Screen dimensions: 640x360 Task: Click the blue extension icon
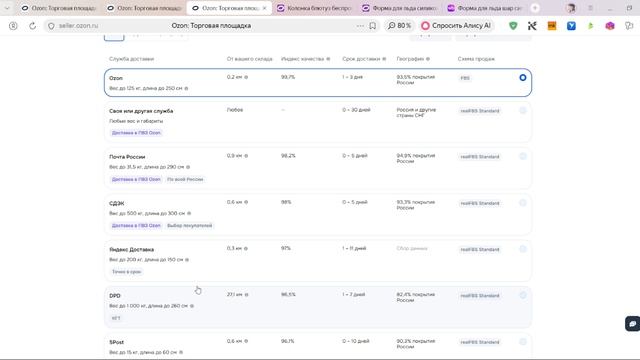(571, 26)
